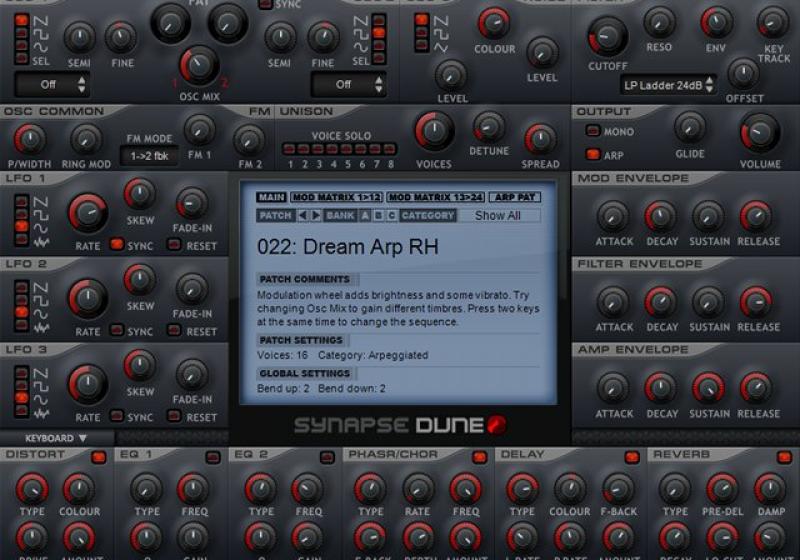Click the KEY TRACK knob
800x560 pixels.
773,22
